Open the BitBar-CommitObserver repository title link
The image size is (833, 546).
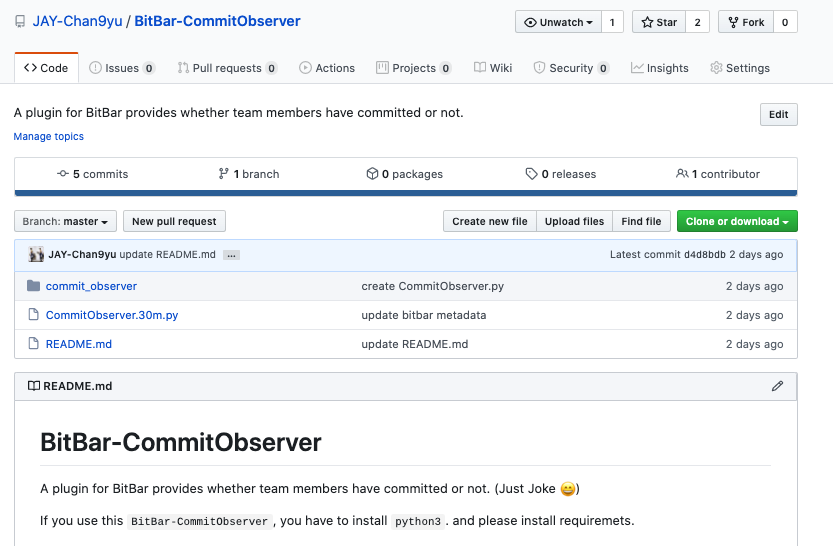click(x=217, y=21)
